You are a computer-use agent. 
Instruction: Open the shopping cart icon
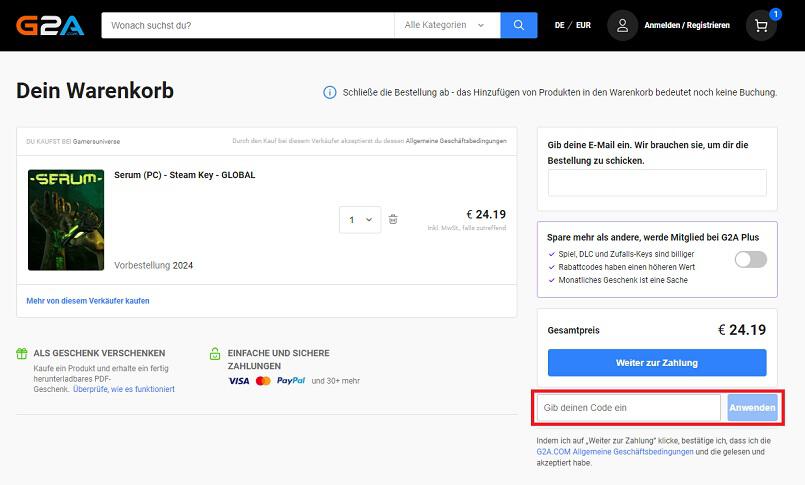click(x=761, y=25)
